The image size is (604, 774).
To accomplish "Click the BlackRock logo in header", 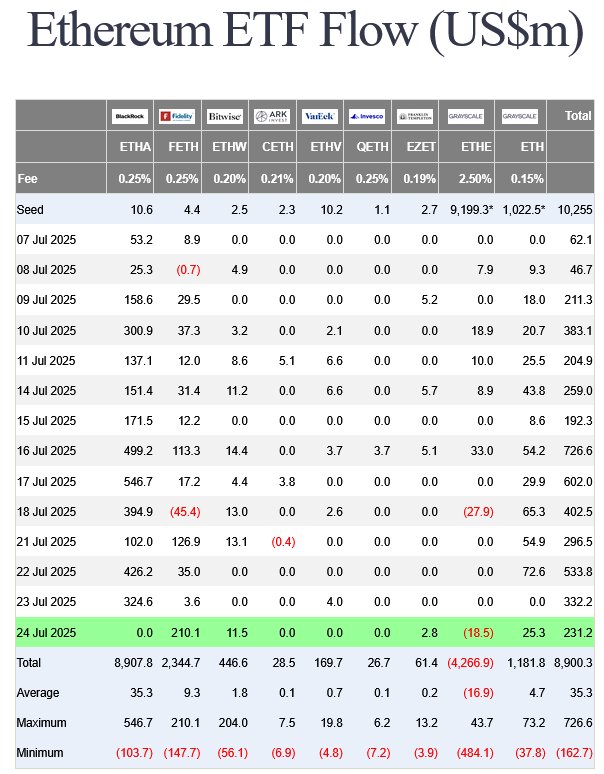I will tap(130, 116).
